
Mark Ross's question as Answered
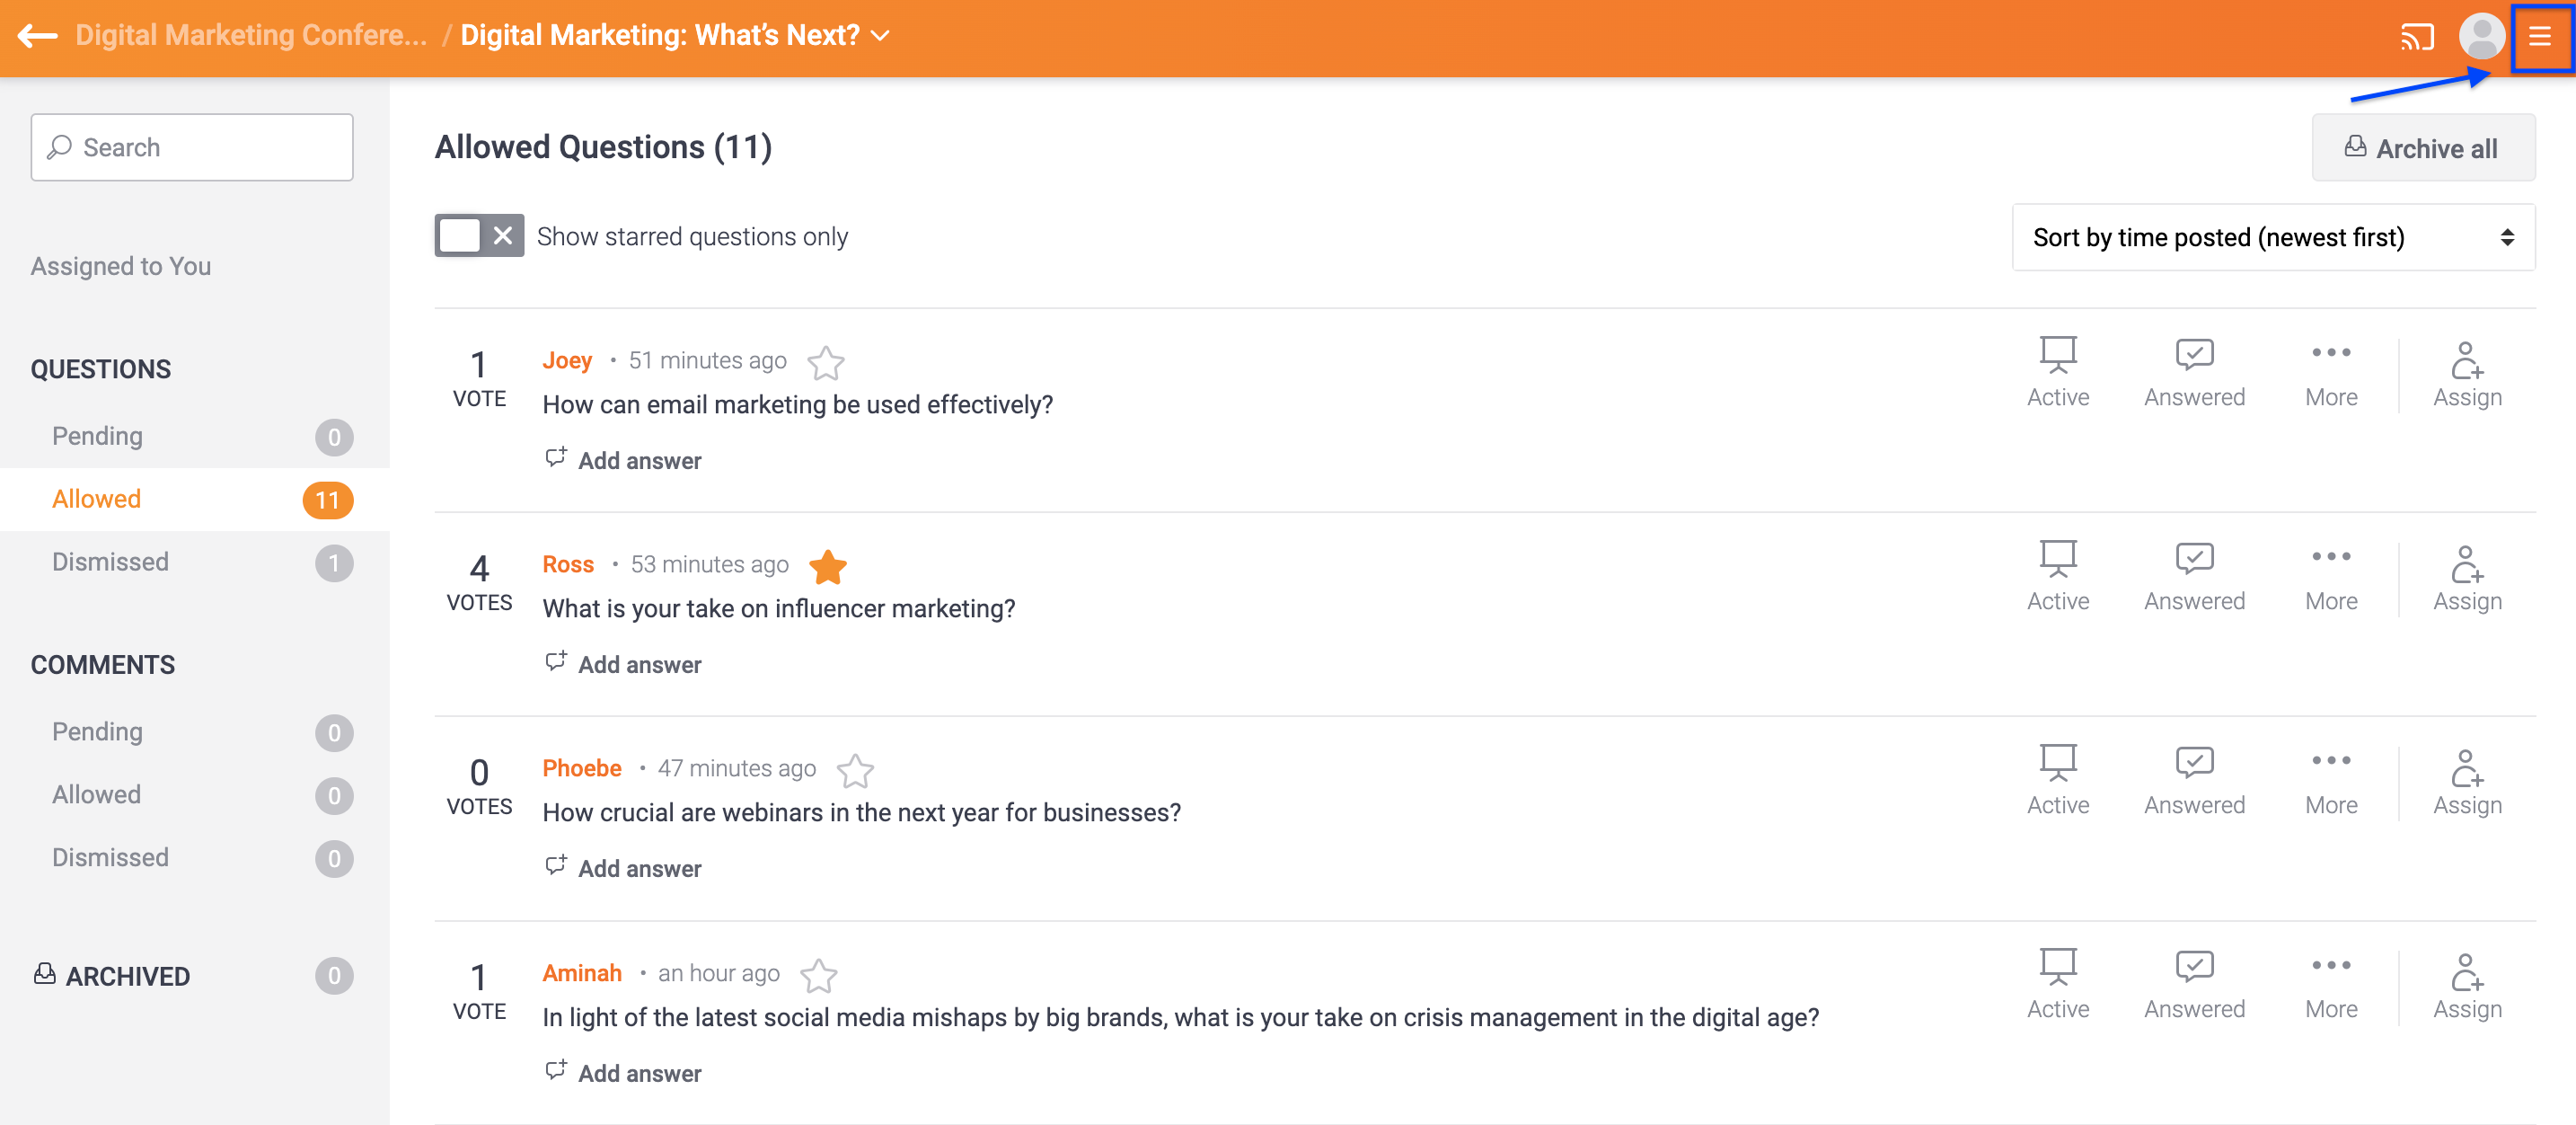pyautogui.click(x=2194, y=576)
